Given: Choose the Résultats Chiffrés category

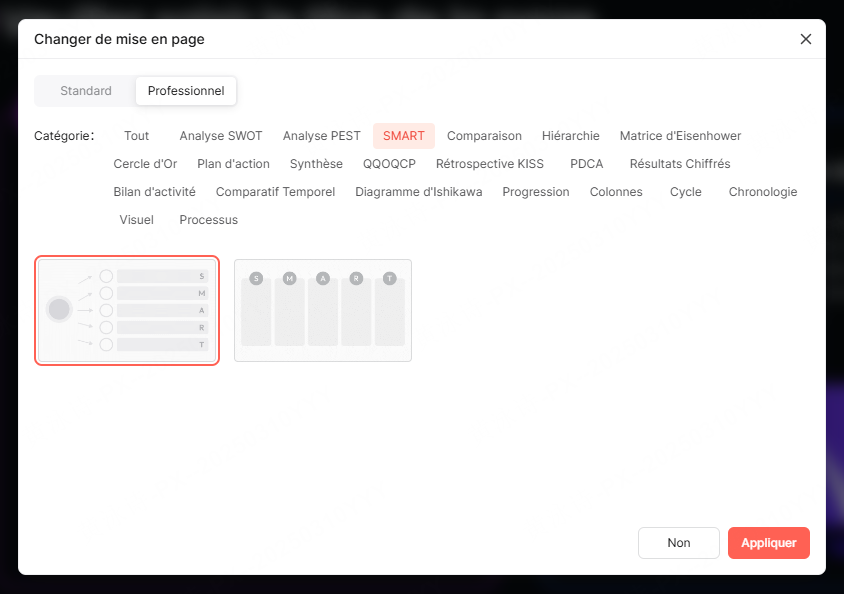Looking at the screenshot, I should pyautogui.click(x=680, y=164).
